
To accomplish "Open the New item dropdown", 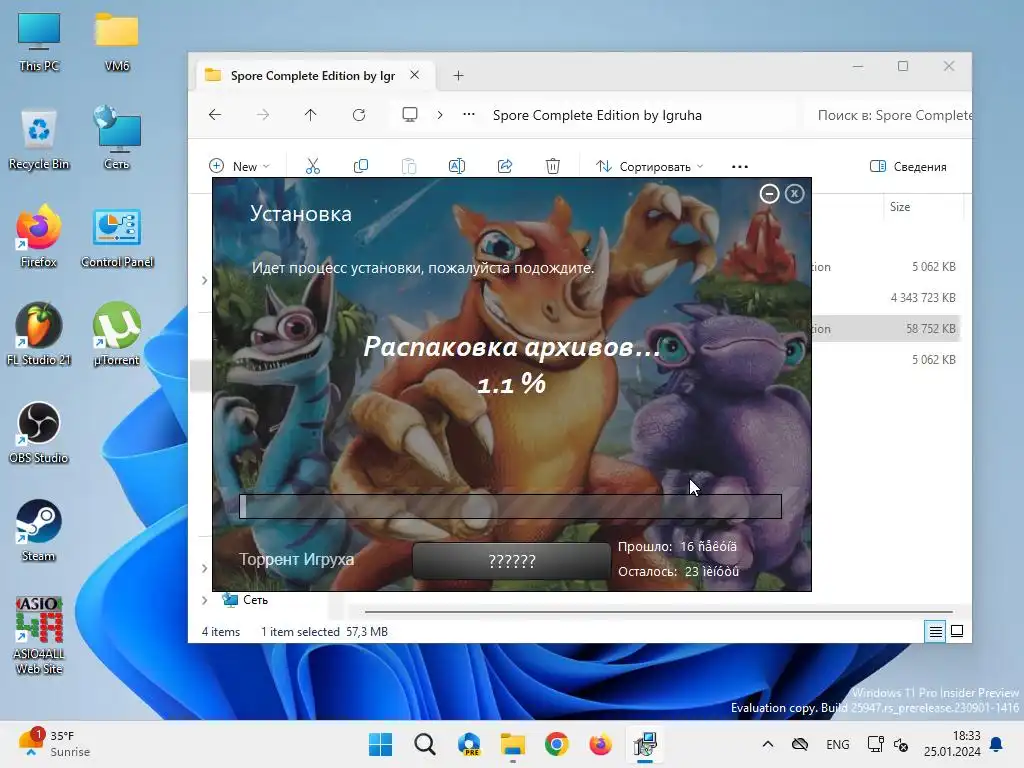I will point(239,167).
